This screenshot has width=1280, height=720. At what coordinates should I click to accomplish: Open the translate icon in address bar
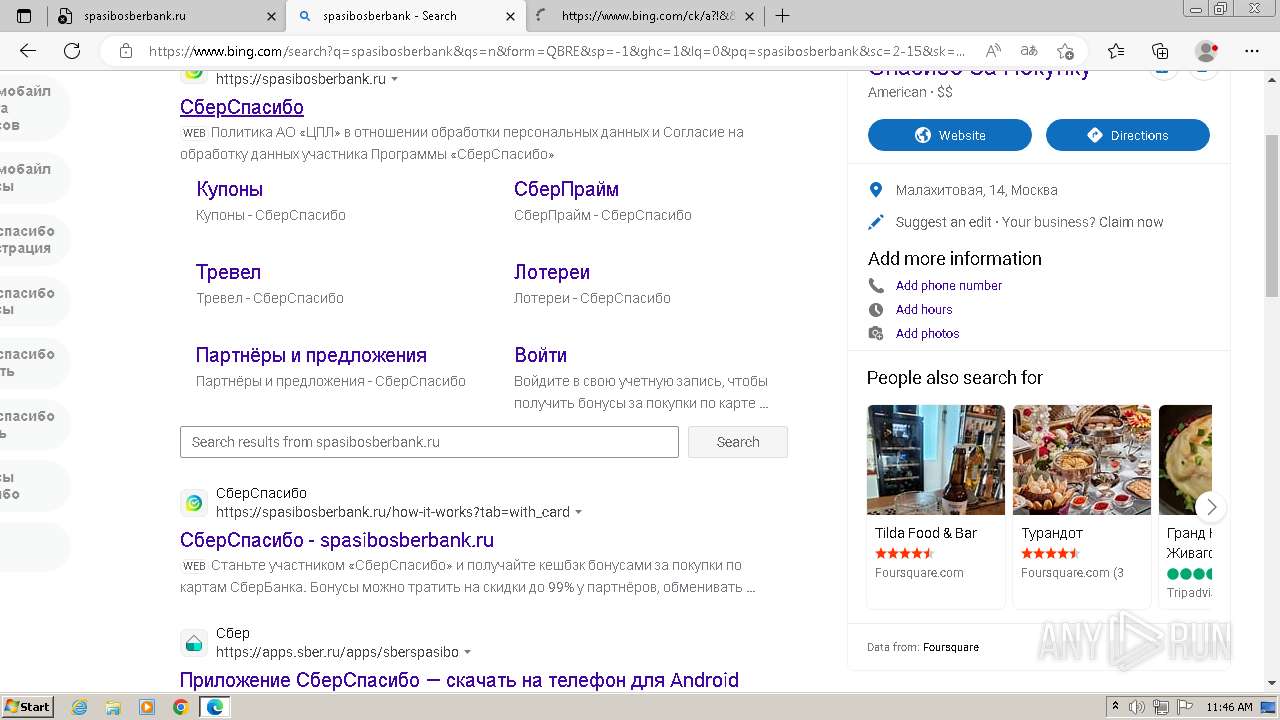coord(1029,51)
